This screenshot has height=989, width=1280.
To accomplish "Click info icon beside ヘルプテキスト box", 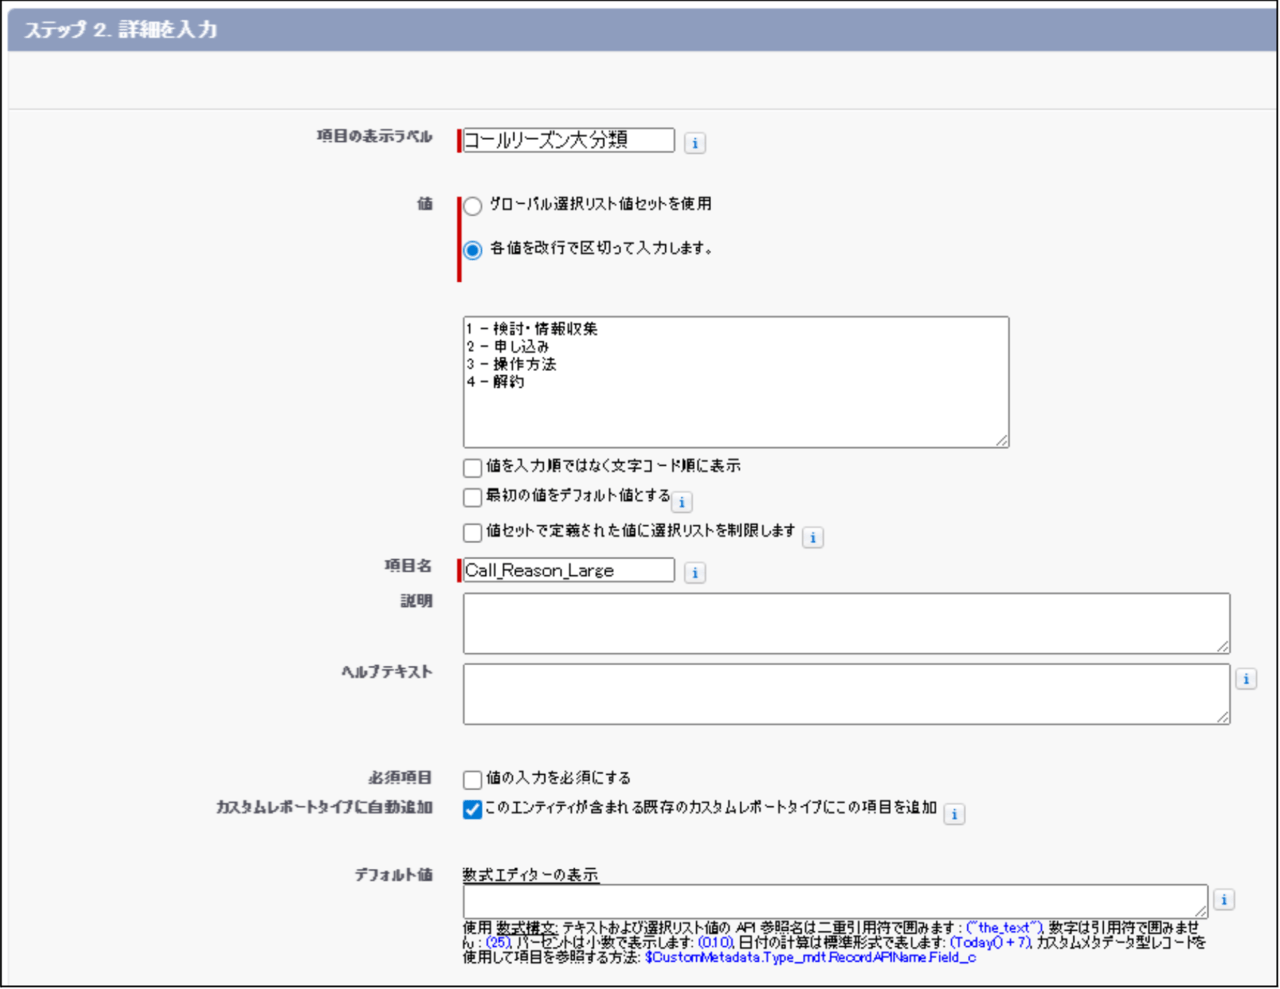I will [x=1246, y=679].
